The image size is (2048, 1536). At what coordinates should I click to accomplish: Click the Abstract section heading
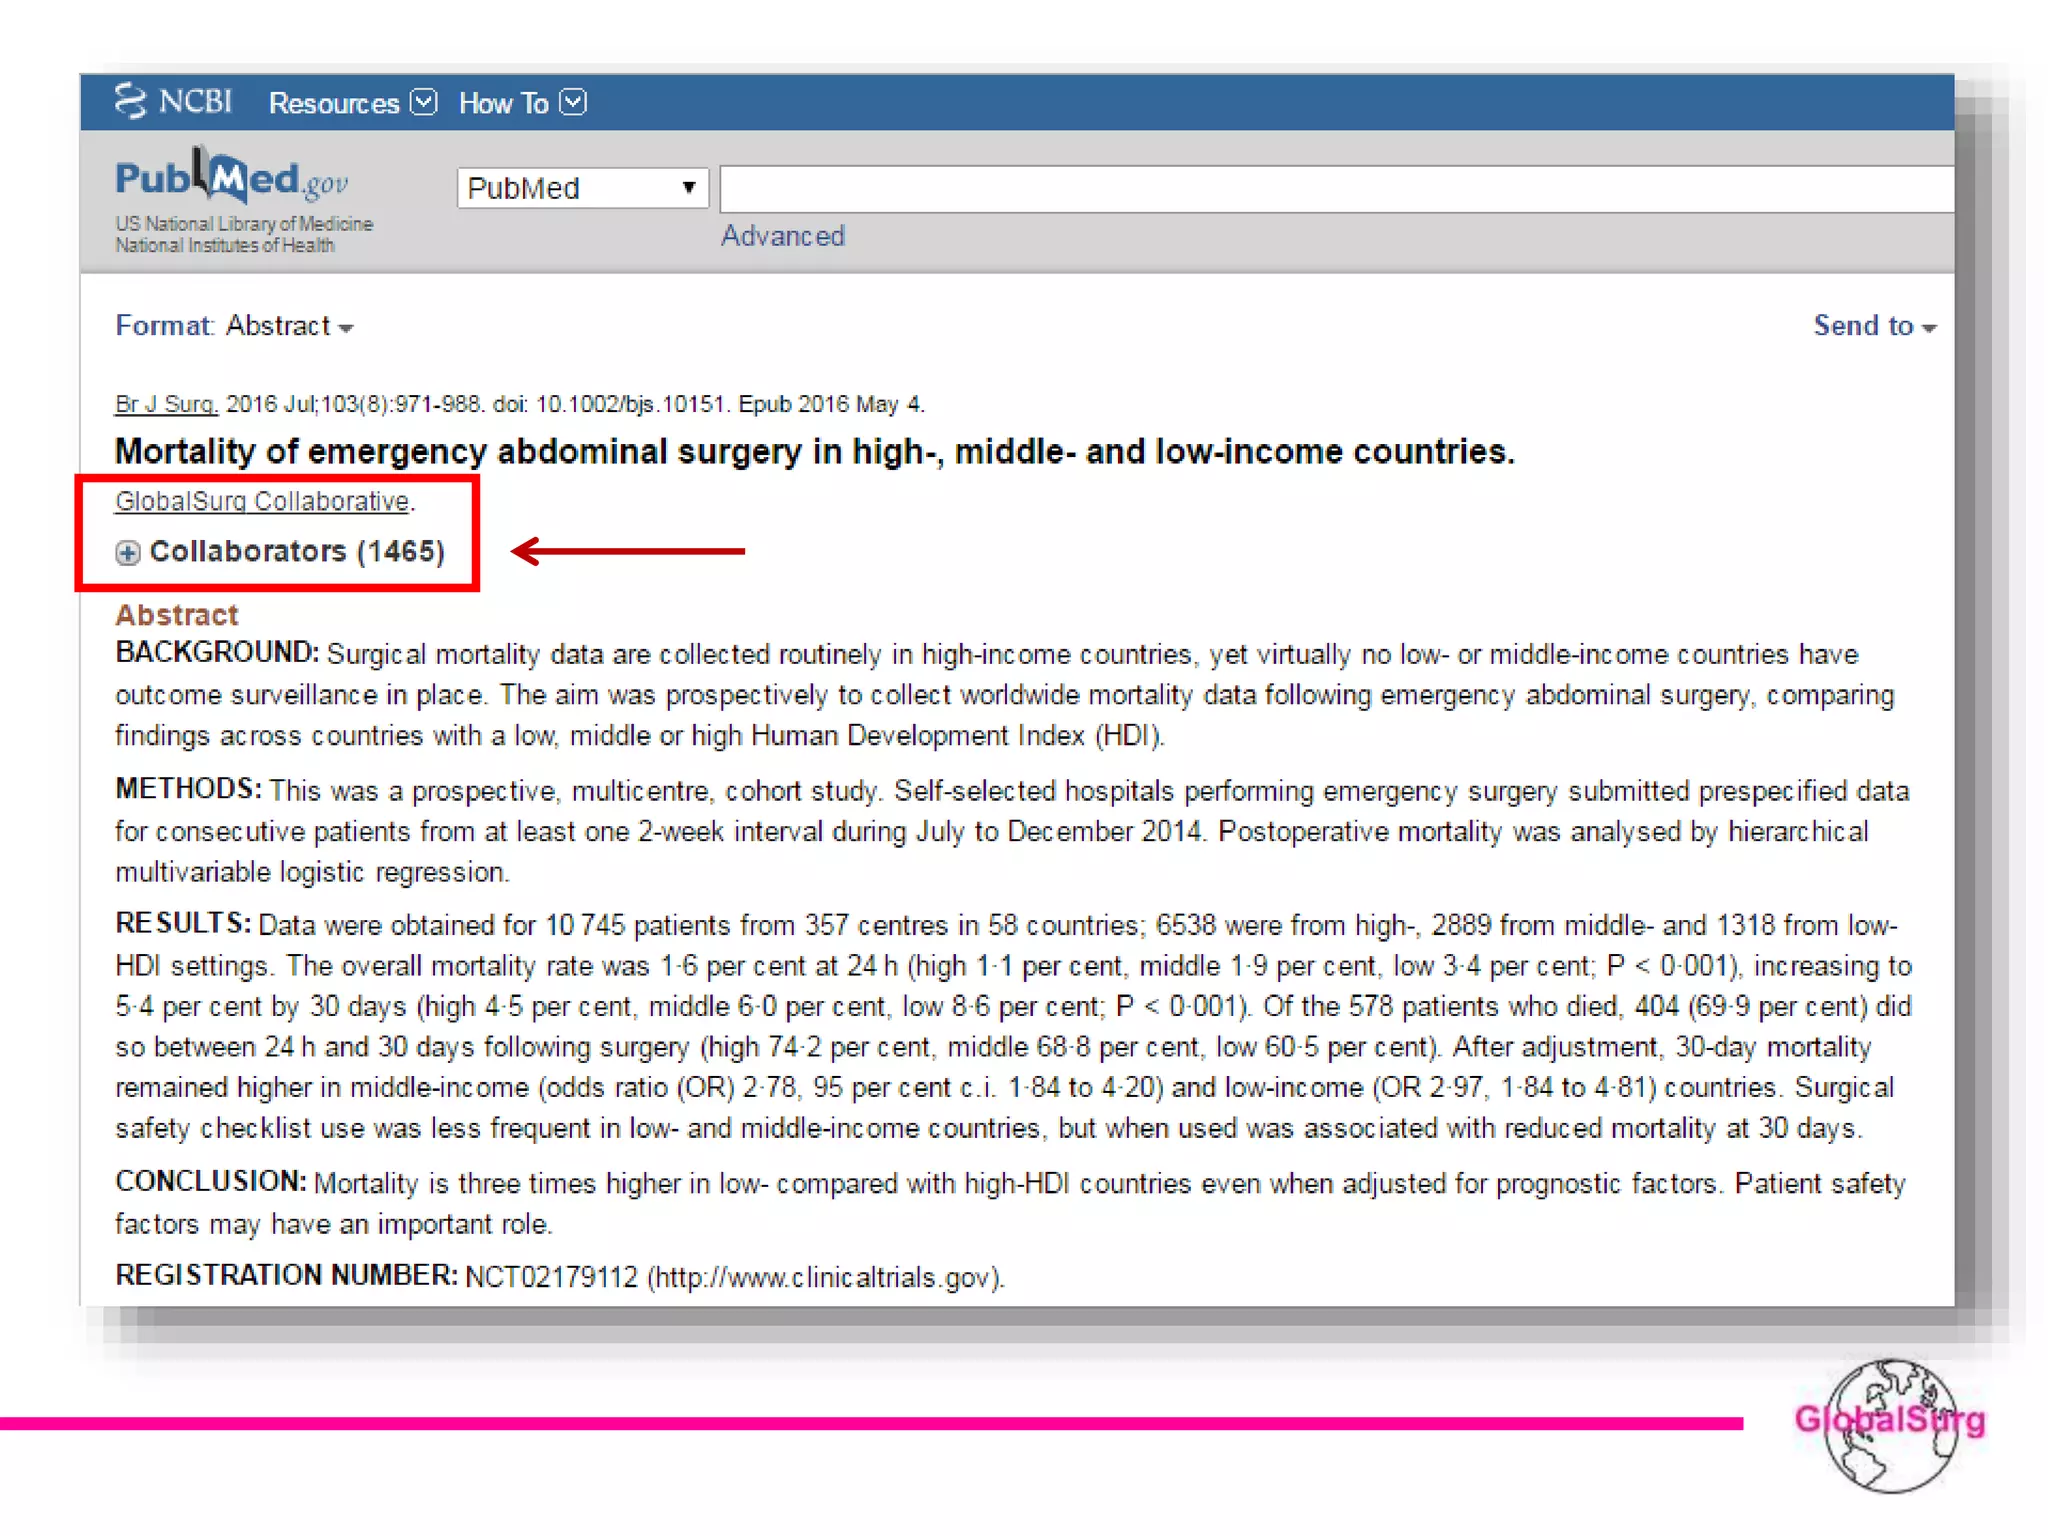point(177,614)
